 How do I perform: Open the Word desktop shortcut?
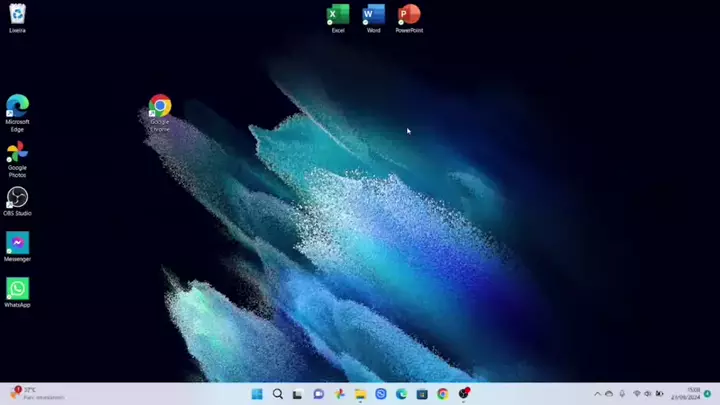tap(373, 15)
